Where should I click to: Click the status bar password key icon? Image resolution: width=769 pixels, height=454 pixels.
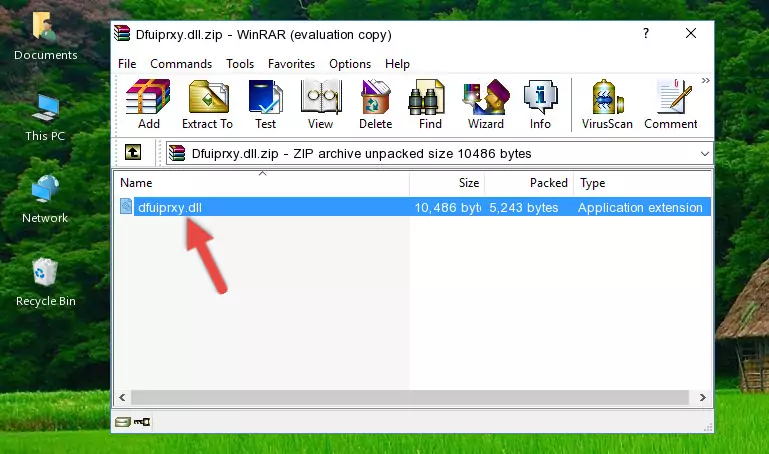(x=142, y=422)
